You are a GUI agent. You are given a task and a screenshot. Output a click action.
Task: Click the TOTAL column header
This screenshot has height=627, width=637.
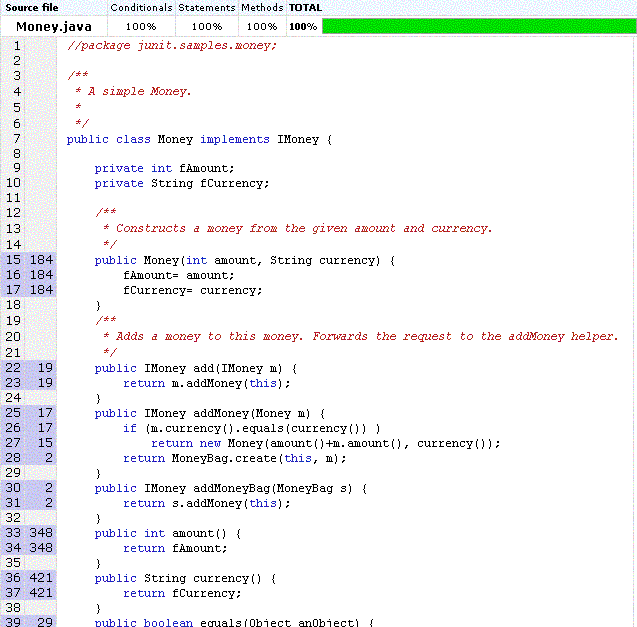pos(305,8)
